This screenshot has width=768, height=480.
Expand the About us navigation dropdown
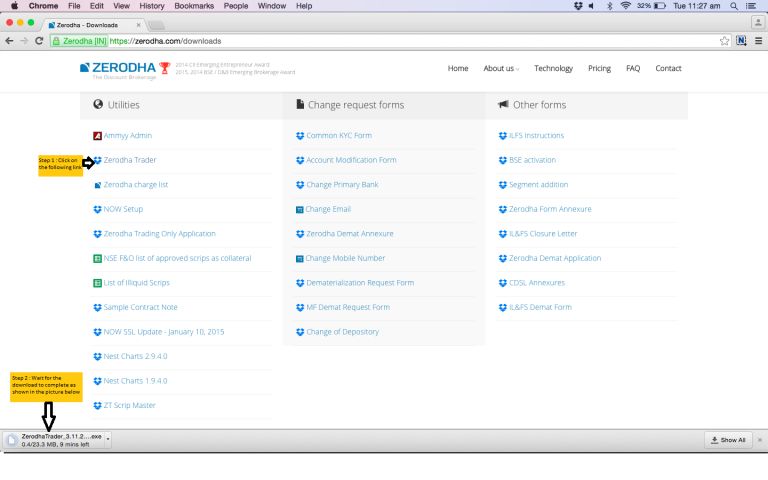point(501,68)
